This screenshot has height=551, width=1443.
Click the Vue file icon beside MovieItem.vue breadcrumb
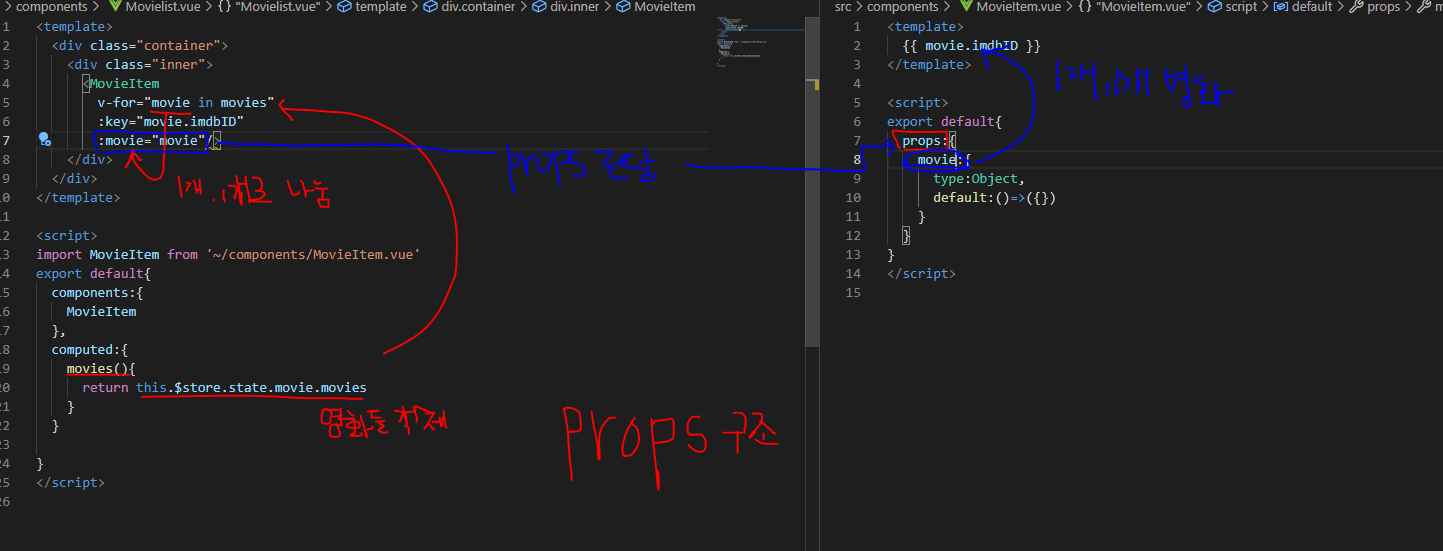(x=964, y=7)
